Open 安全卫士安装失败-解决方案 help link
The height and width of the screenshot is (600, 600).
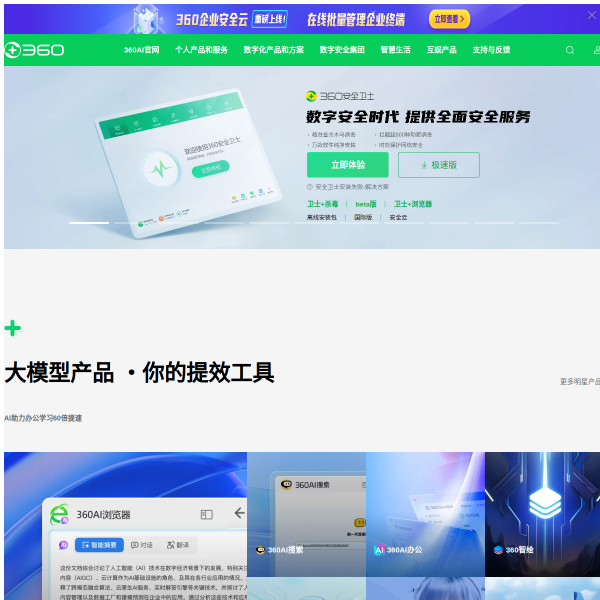348,187
